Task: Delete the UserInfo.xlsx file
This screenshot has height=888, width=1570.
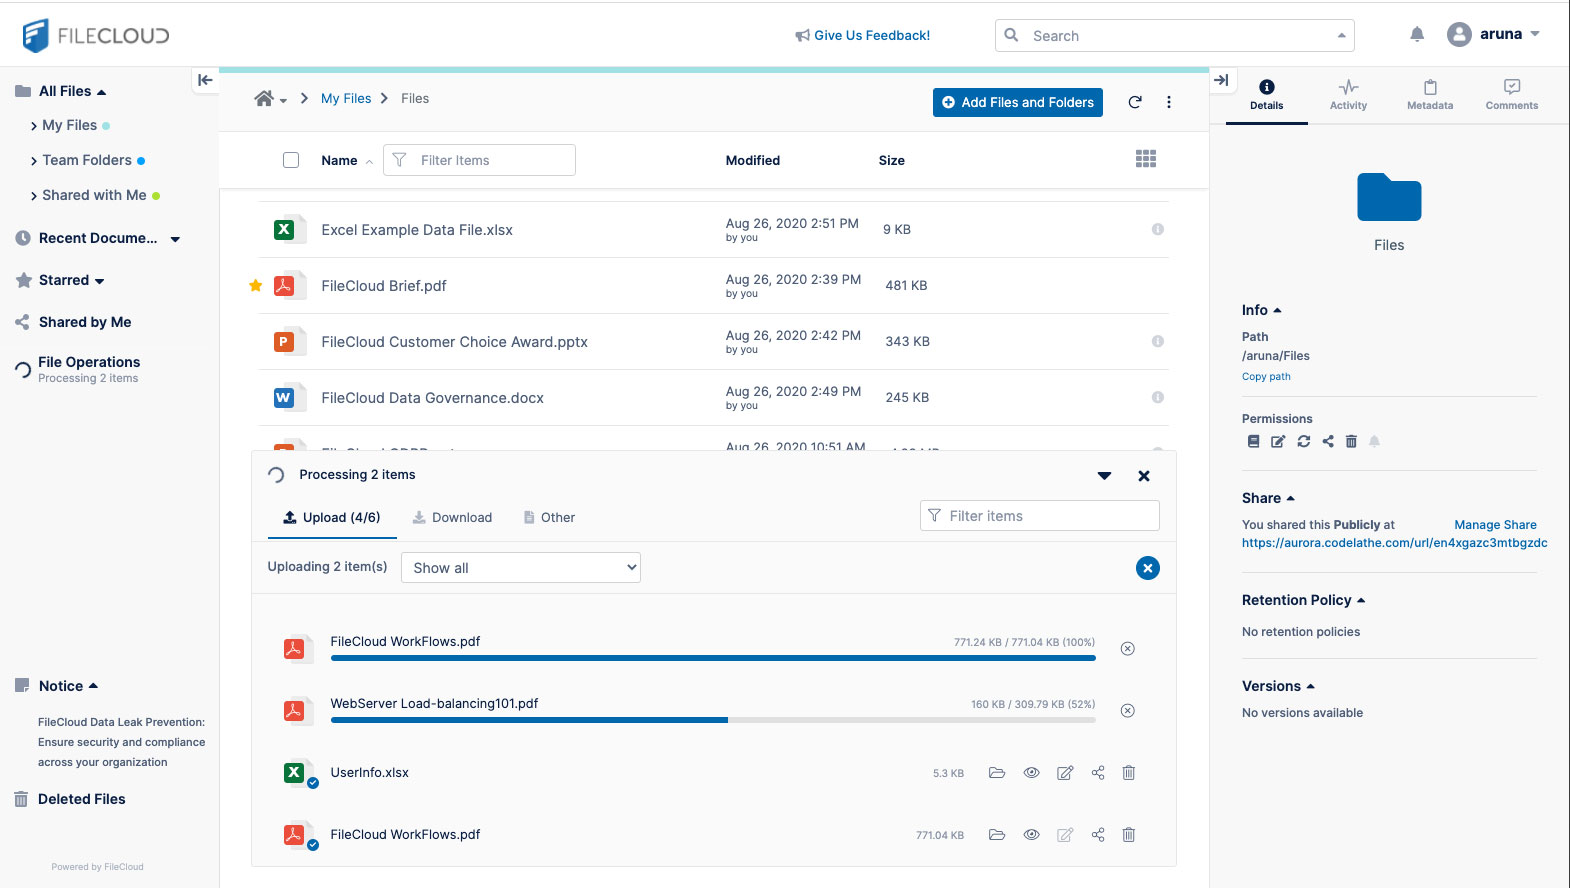Action: (x=1129, y=773)
